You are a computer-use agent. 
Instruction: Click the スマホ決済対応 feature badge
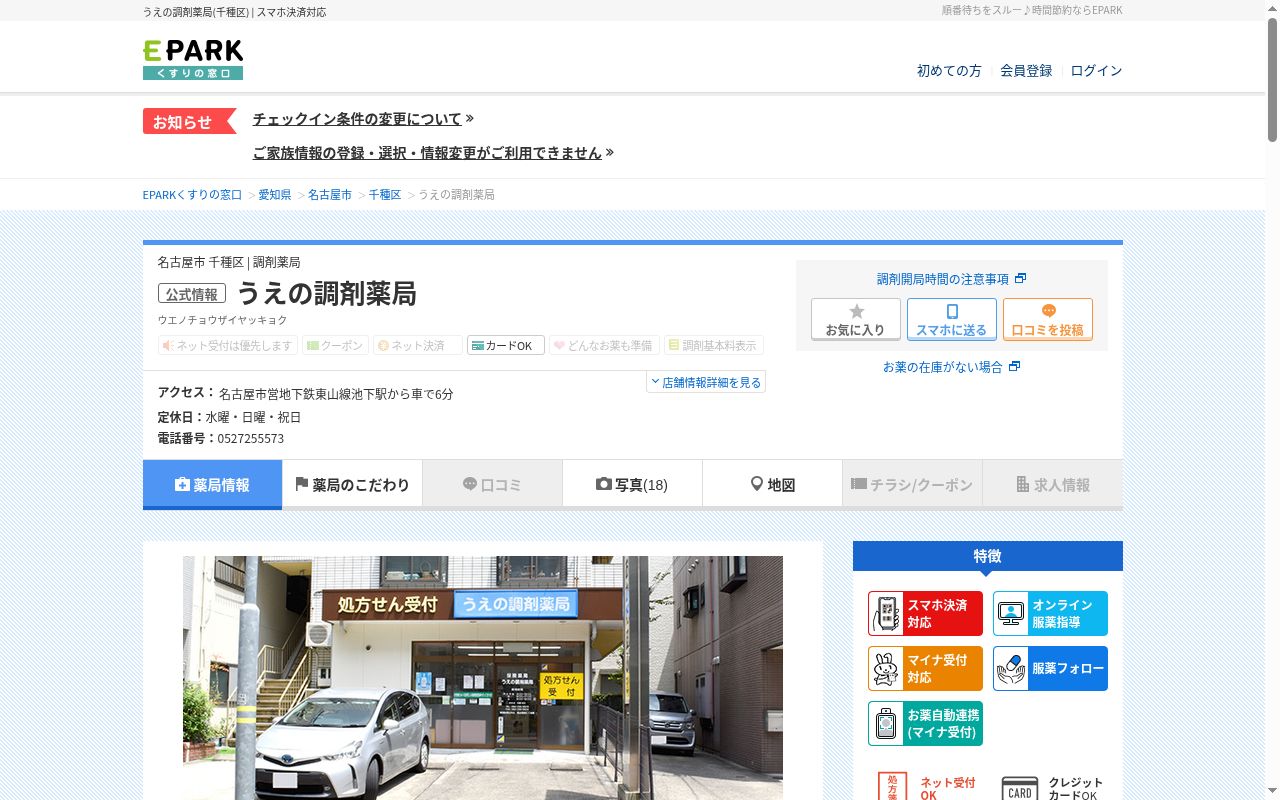pos(925,613)
